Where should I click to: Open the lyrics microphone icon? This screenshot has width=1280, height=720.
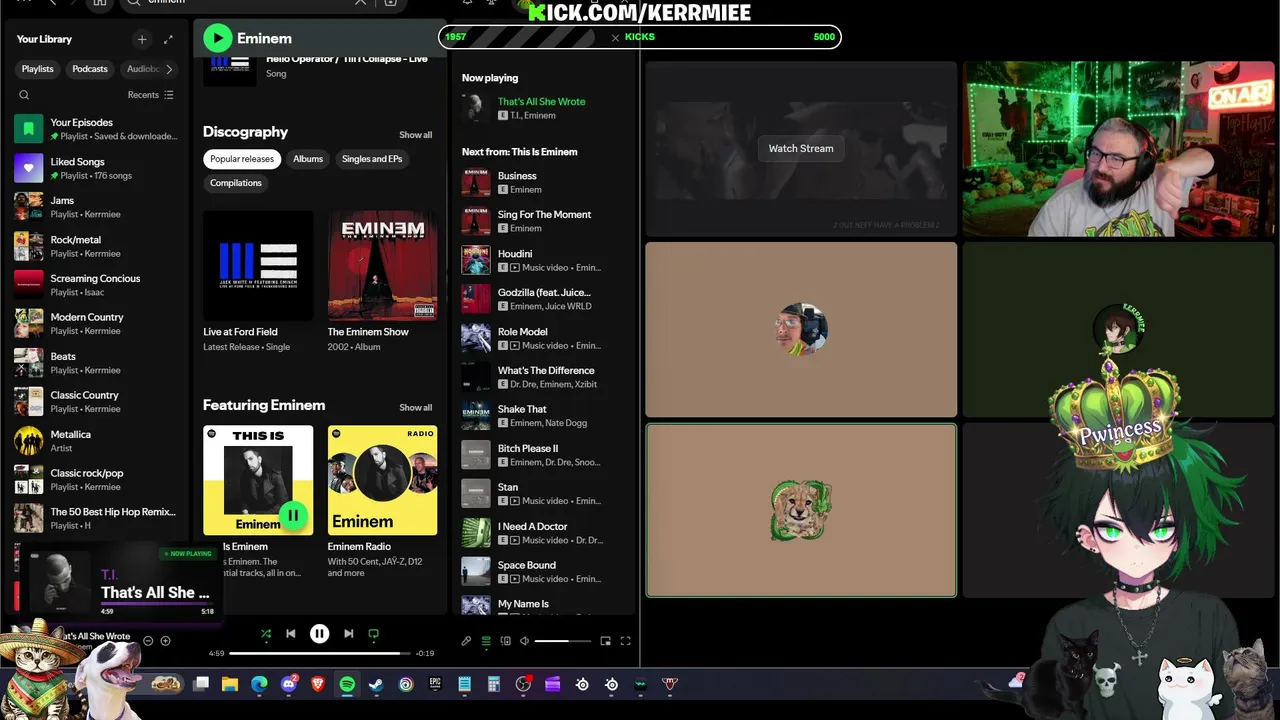466,641
